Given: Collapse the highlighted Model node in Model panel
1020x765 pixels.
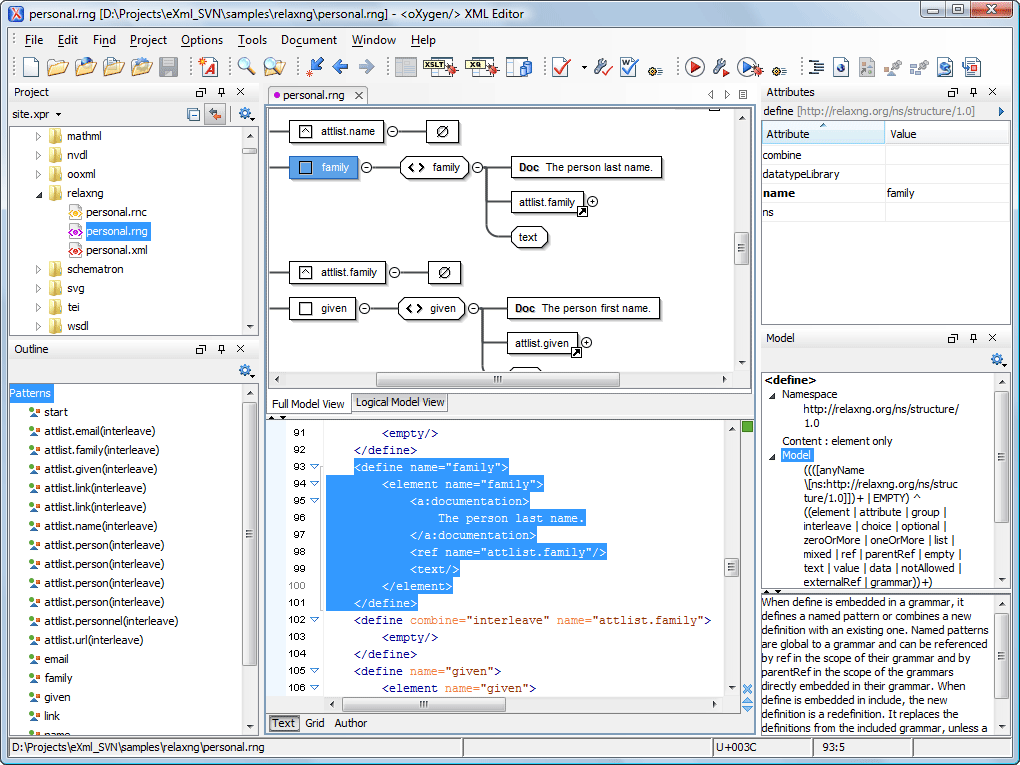Looking at the screenshot, I should (772, 456).
